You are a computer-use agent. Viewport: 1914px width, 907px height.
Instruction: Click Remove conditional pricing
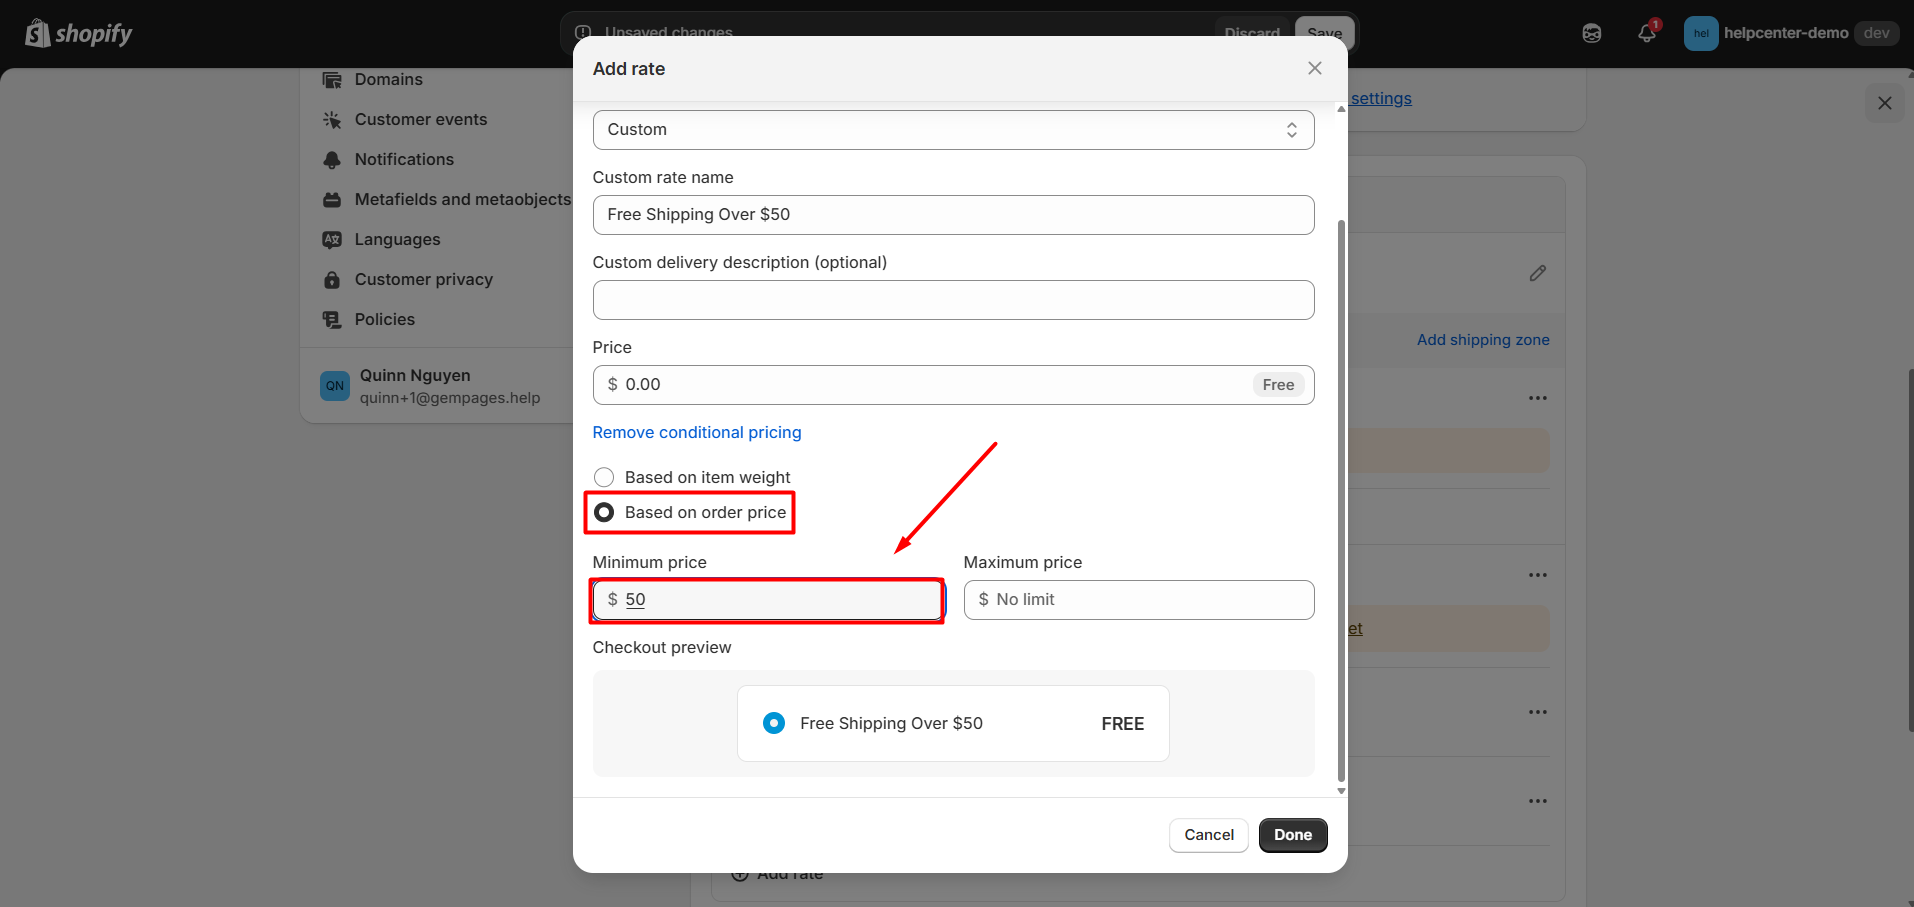(696, 432)
